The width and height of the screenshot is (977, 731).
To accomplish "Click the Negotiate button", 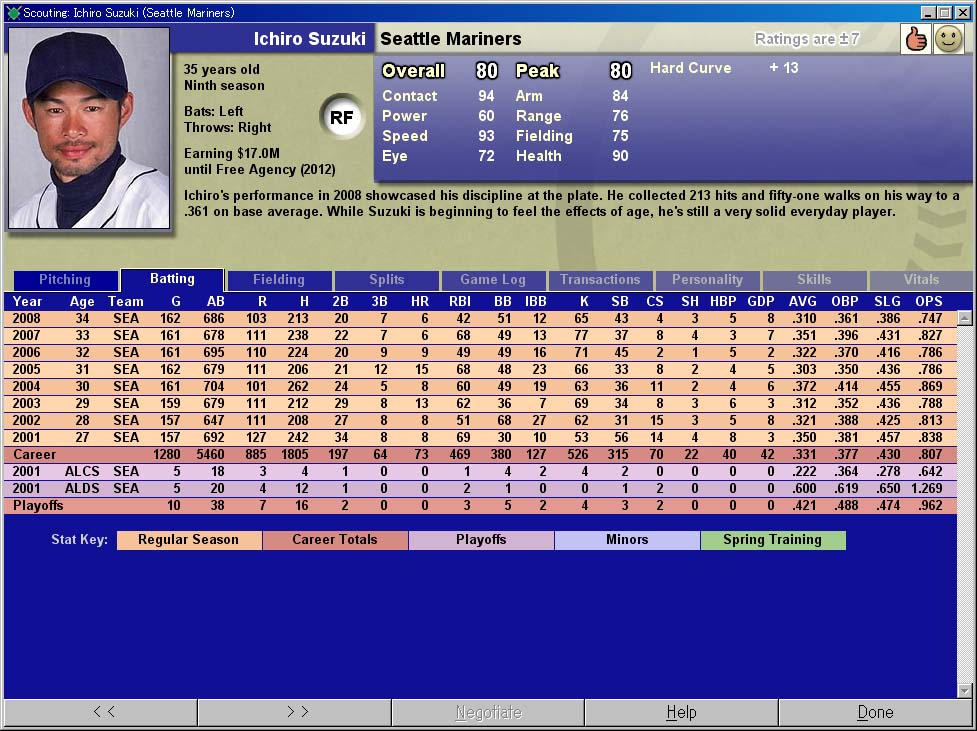I will [x=488, y=712].
